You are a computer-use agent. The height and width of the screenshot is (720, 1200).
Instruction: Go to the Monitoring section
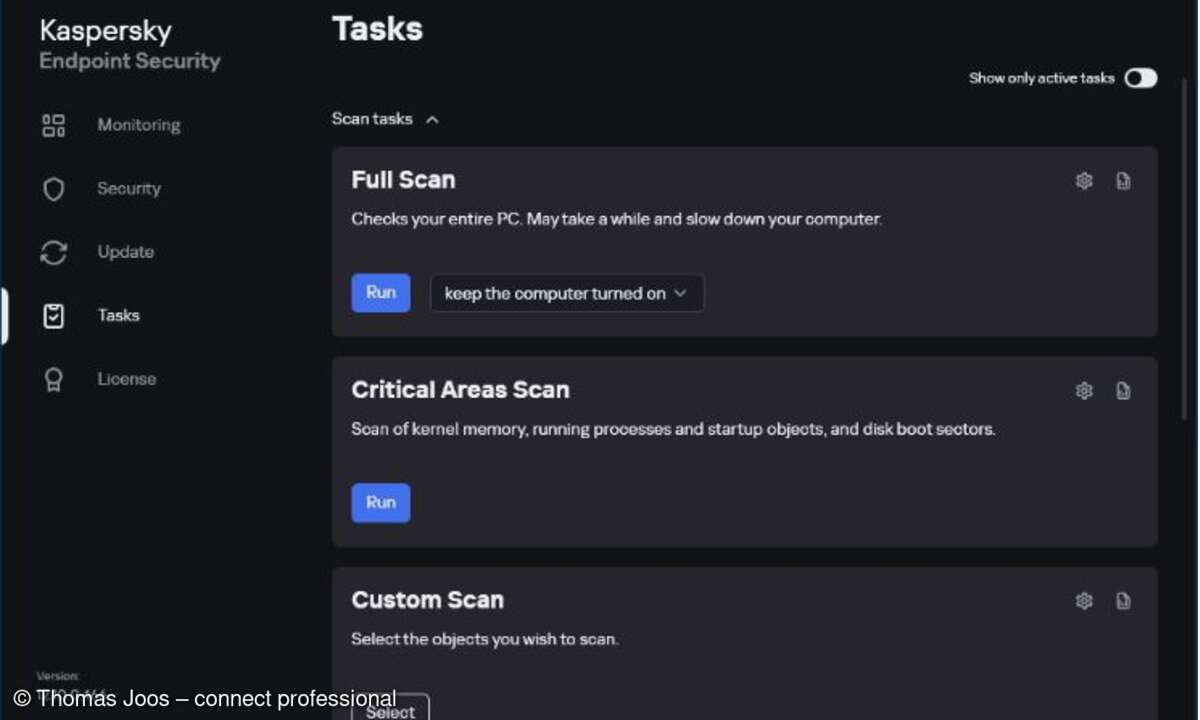[x=138, y=125]
